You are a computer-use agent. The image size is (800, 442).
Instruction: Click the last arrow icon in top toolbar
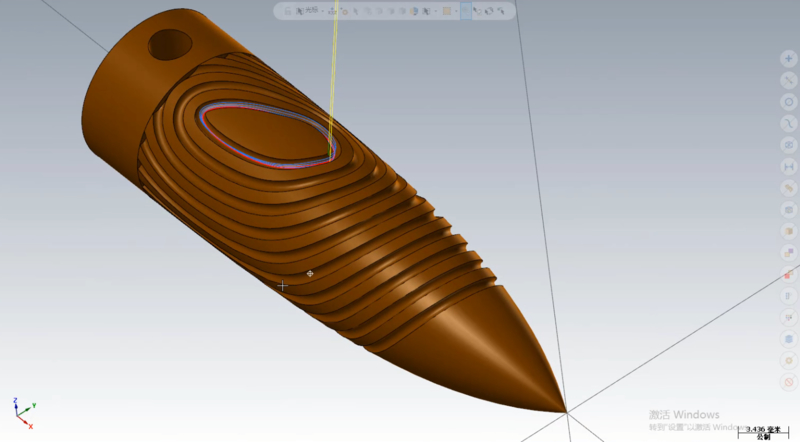point(501,11)
